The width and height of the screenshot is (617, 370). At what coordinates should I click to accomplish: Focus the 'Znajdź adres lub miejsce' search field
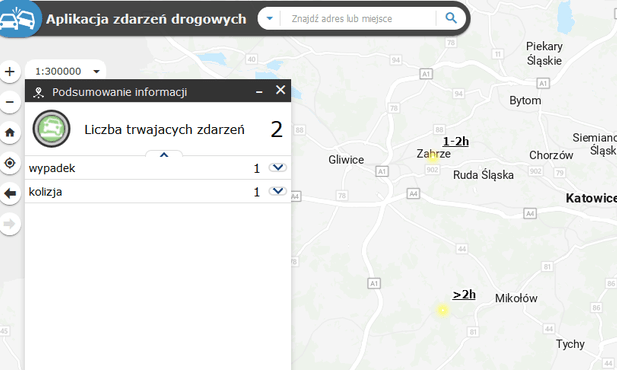tap(358, 18)
